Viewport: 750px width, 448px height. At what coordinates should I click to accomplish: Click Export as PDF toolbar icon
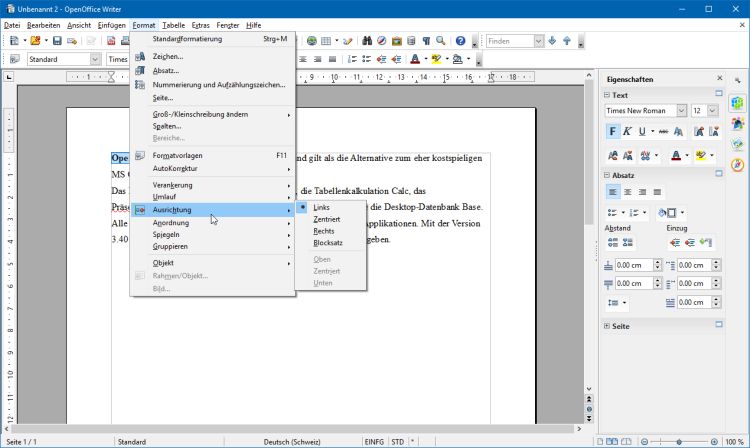point(111,41)
